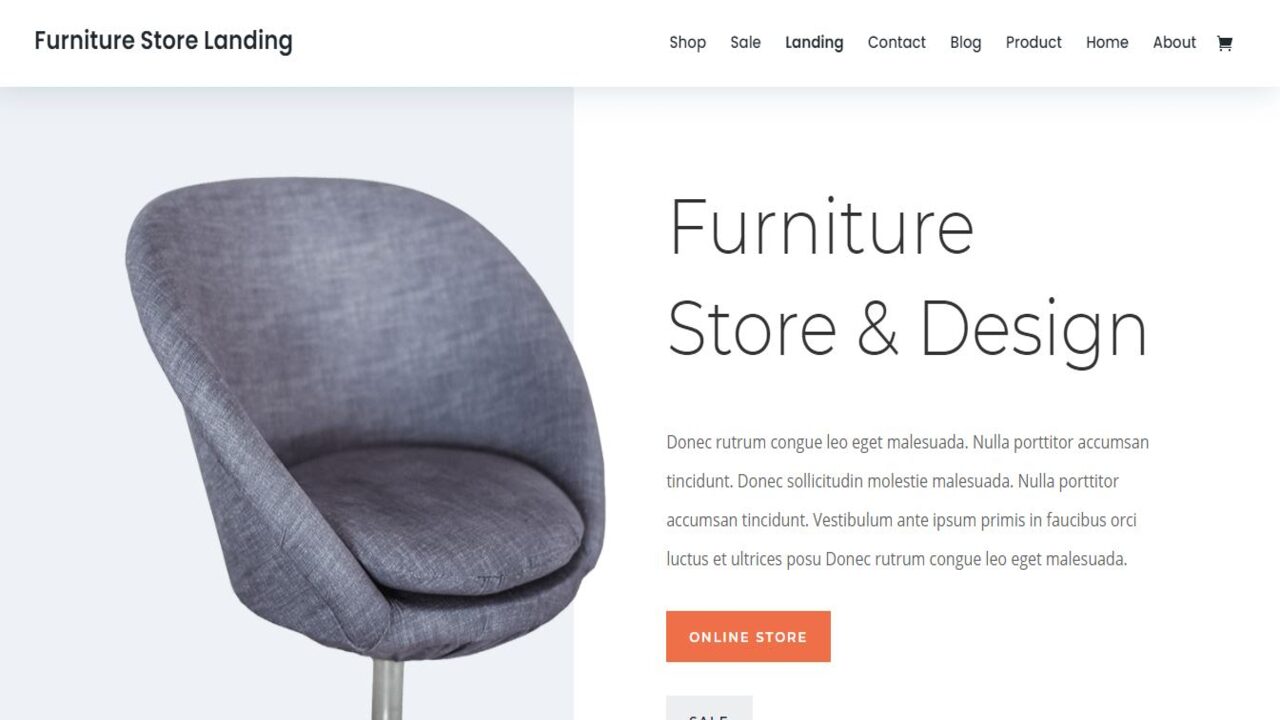Click the Store & Design heading line

907,328
